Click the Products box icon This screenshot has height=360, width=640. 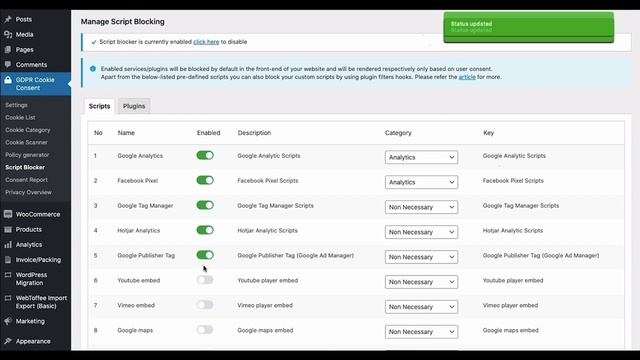point(8,229)
